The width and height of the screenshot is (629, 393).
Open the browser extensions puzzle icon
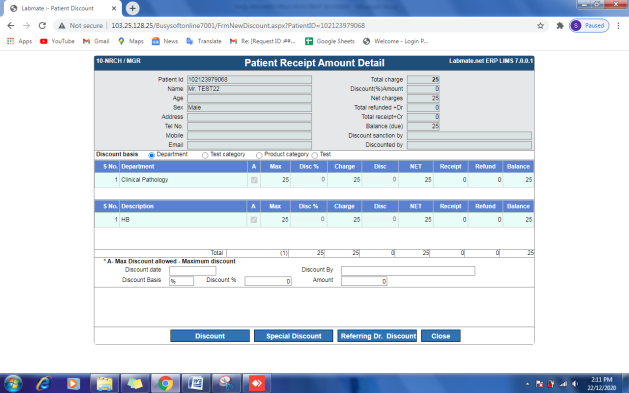[560, 26]
